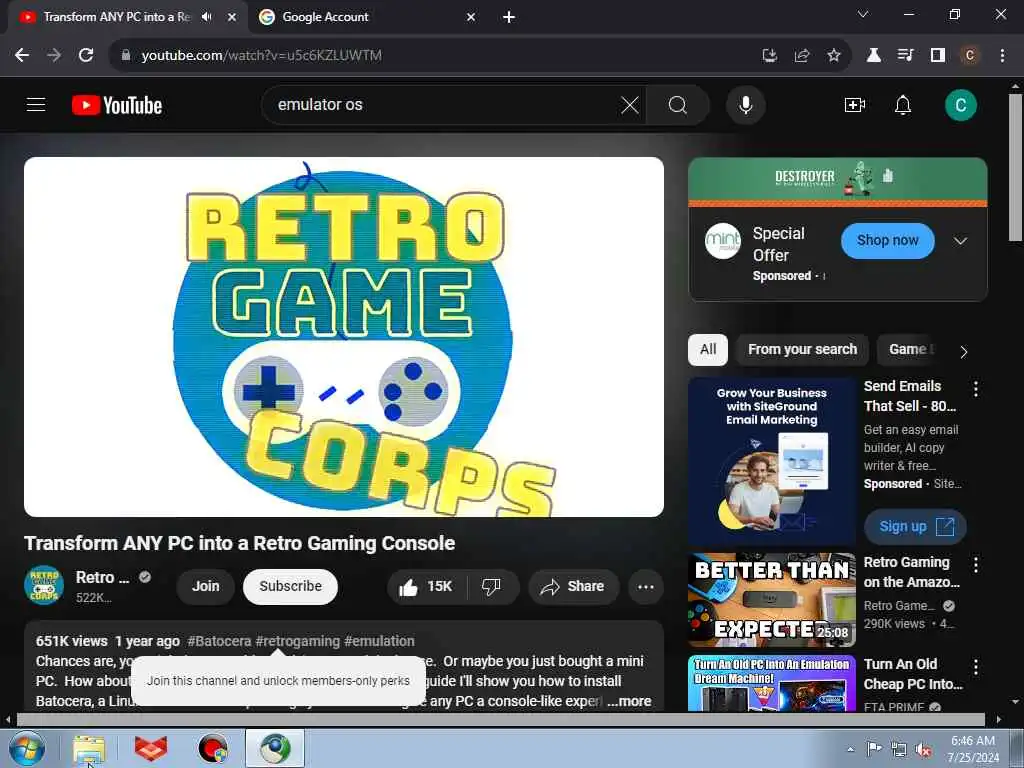Toggle the Chrome side panel

click(938, 56)
